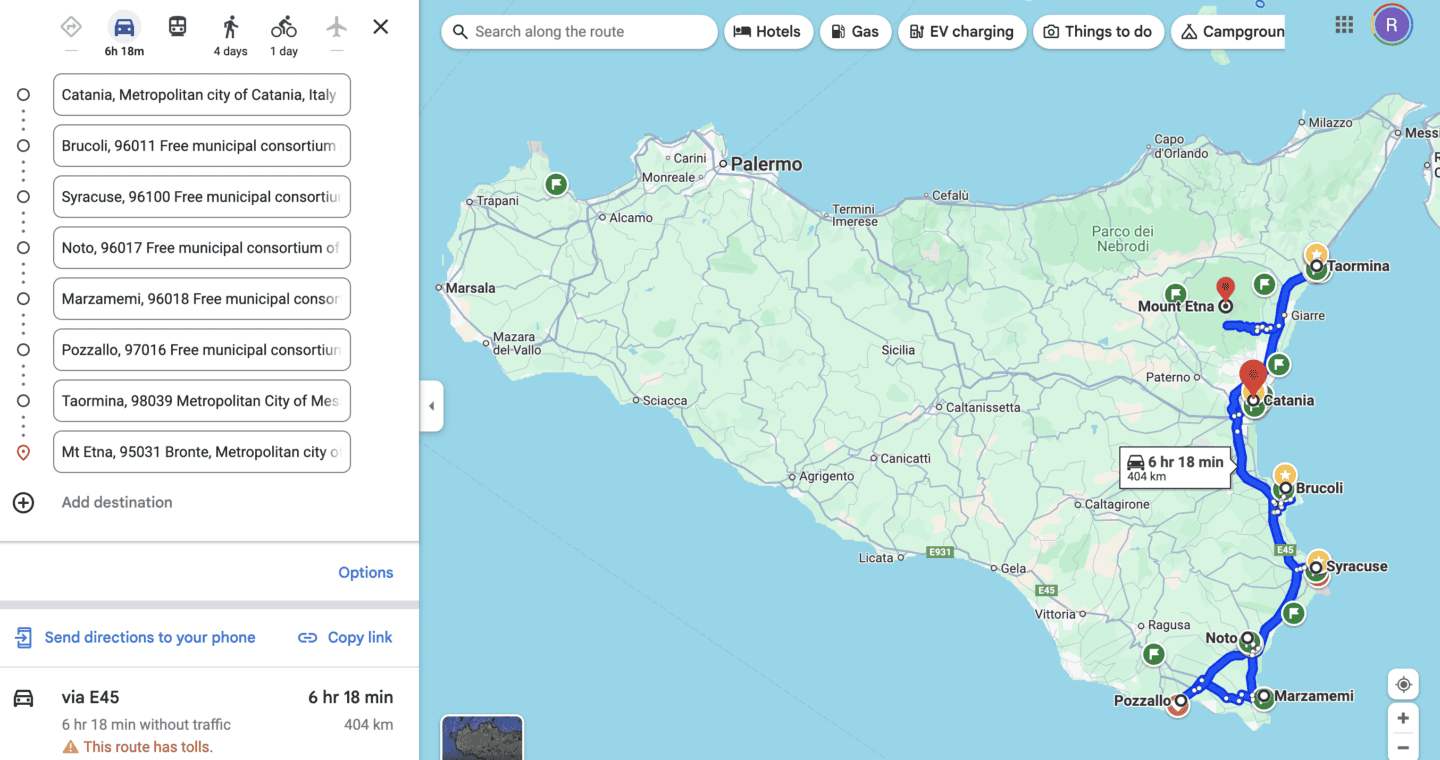Open route Options
The image size is (1440, 760).
coord(365,573)
